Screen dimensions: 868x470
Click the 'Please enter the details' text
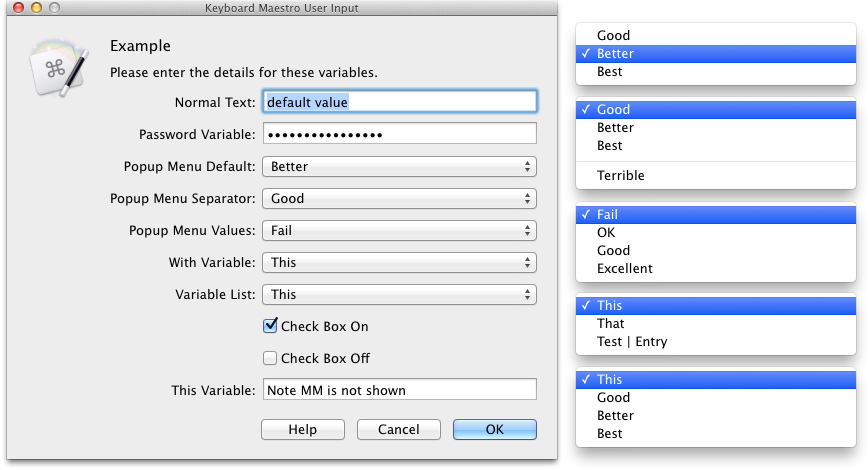point(244,73)
